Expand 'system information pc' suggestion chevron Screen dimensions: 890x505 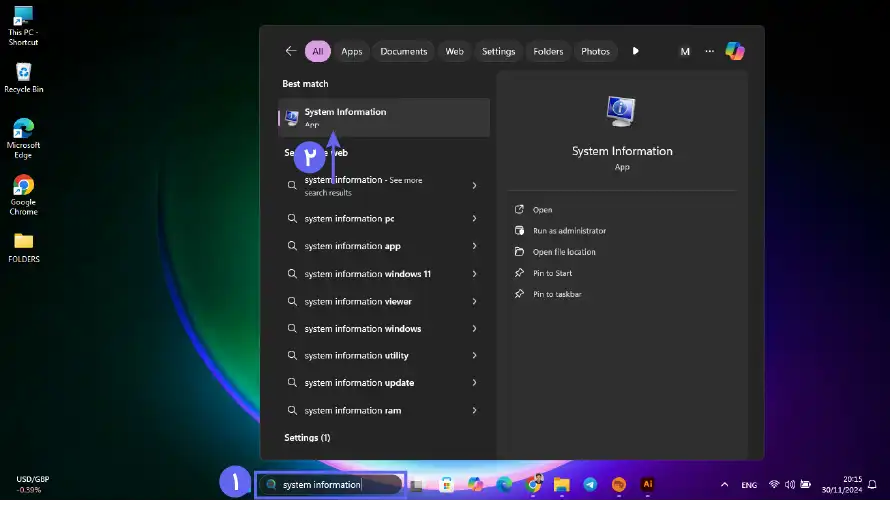point(474,219)
